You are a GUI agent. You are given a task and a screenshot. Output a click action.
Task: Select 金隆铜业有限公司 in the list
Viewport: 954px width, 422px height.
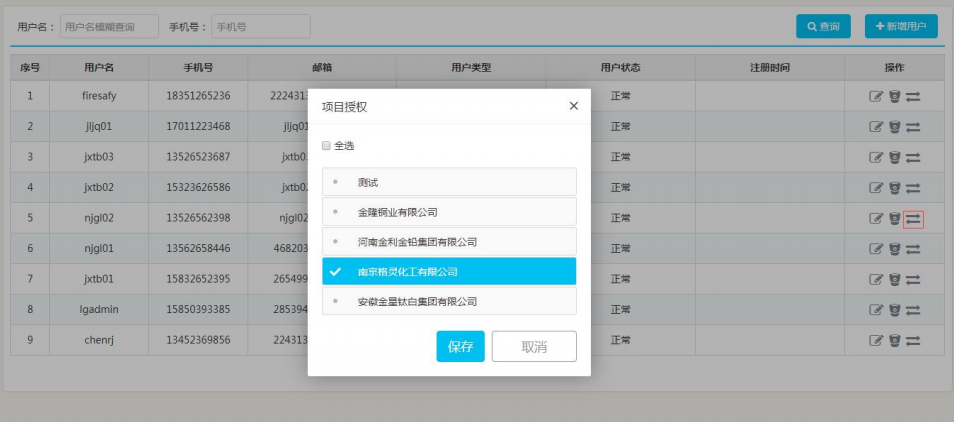[449, 212]
